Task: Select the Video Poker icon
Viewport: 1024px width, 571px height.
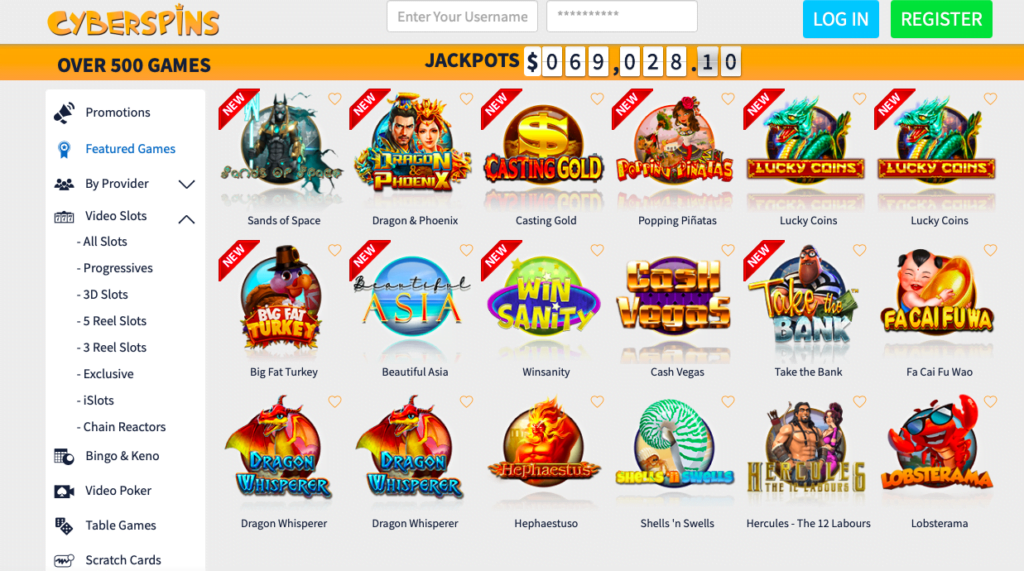Action: click(64, 491)
